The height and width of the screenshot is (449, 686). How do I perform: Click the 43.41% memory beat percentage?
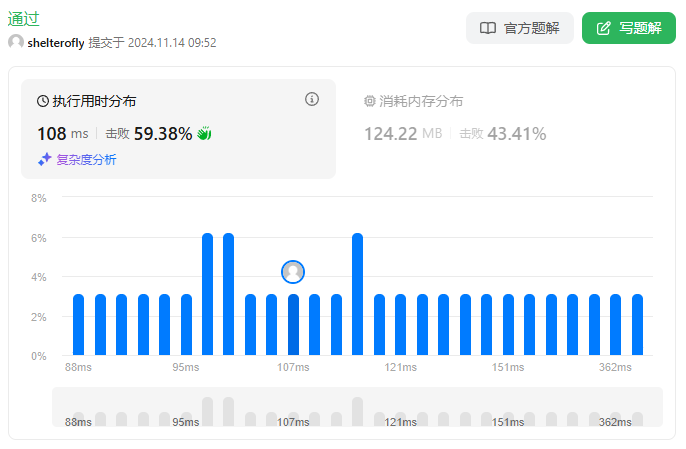click(517, 133)
